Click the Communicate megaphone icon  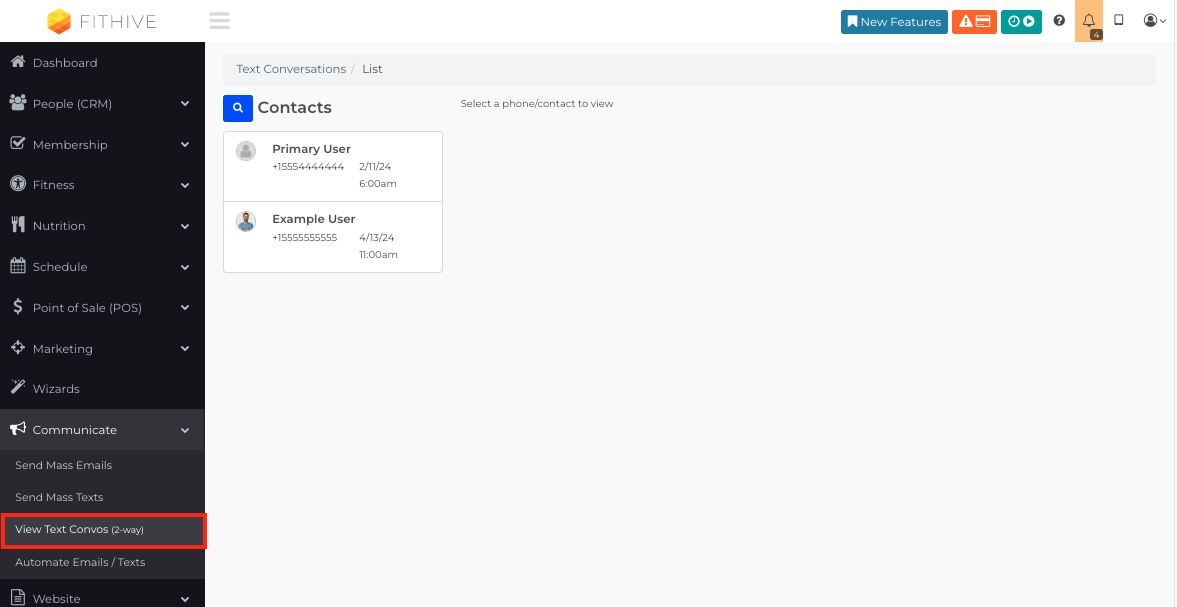pyautogui.click(x=18, y=428)
